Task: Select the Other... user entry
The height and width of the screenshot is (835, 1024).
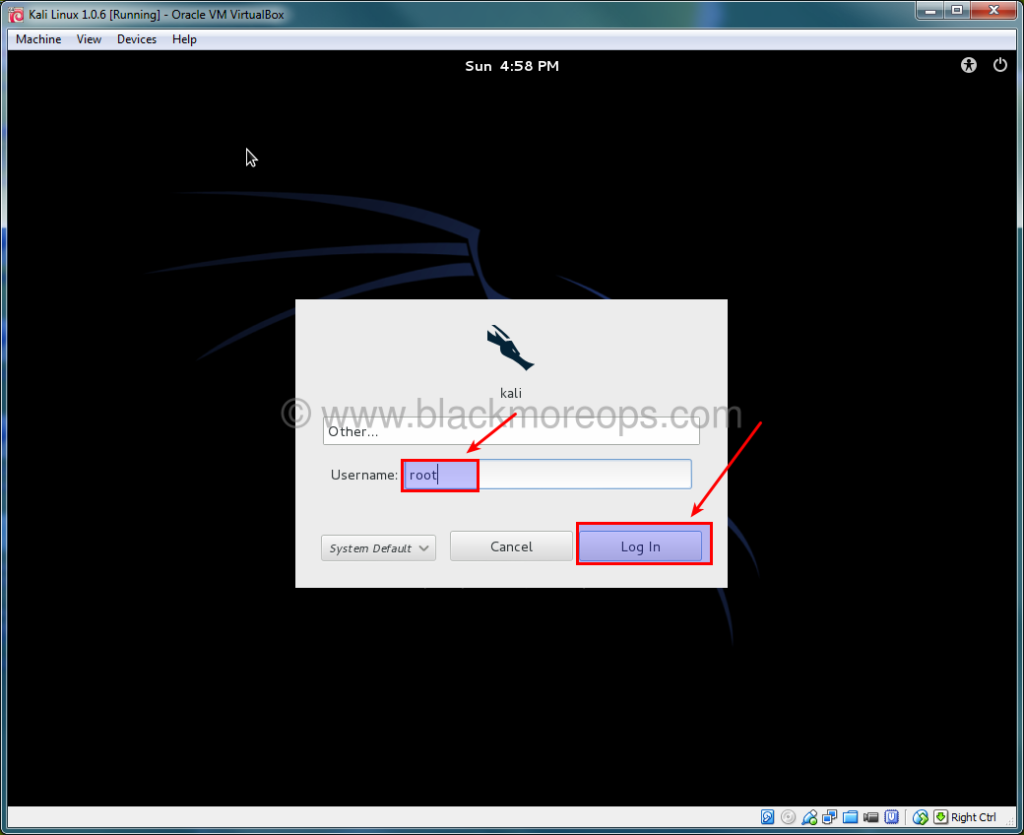Action: (511, 431)
